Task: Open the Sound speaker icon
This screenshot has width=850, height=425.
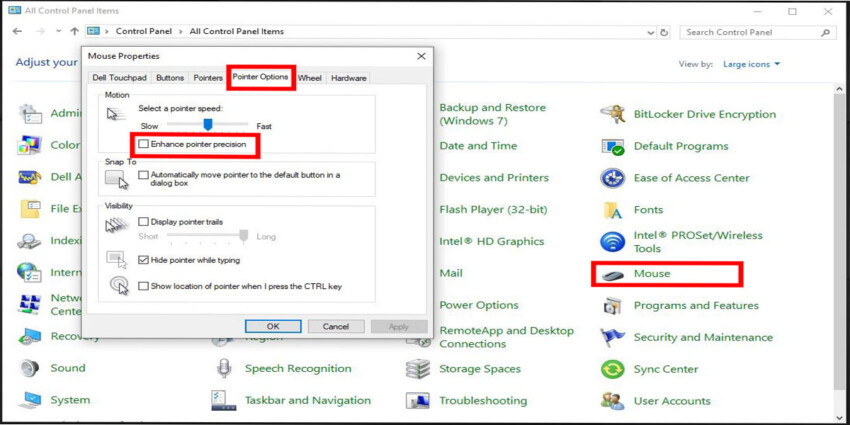Action: pos(29,368)
